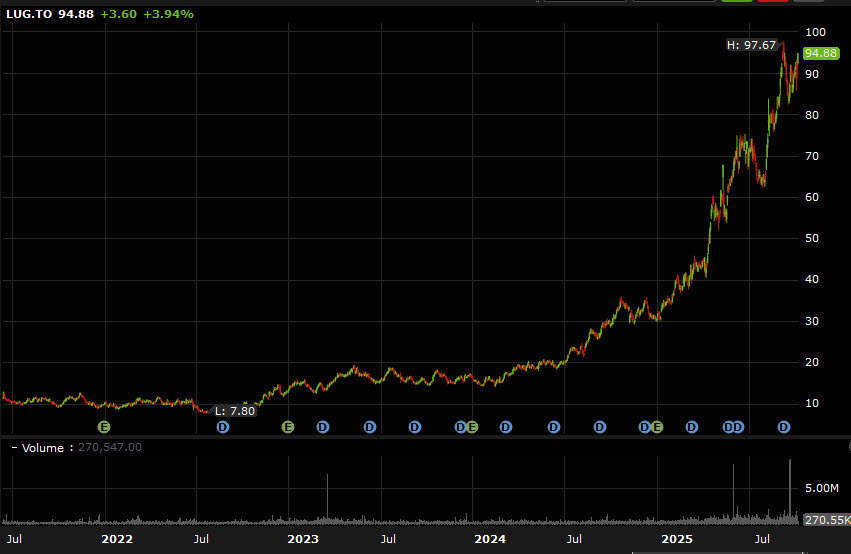Click the LUG.TO ticker symbol
Image resolution: width=851 pixels, height=554 pixels.
[x=29, y=14]
